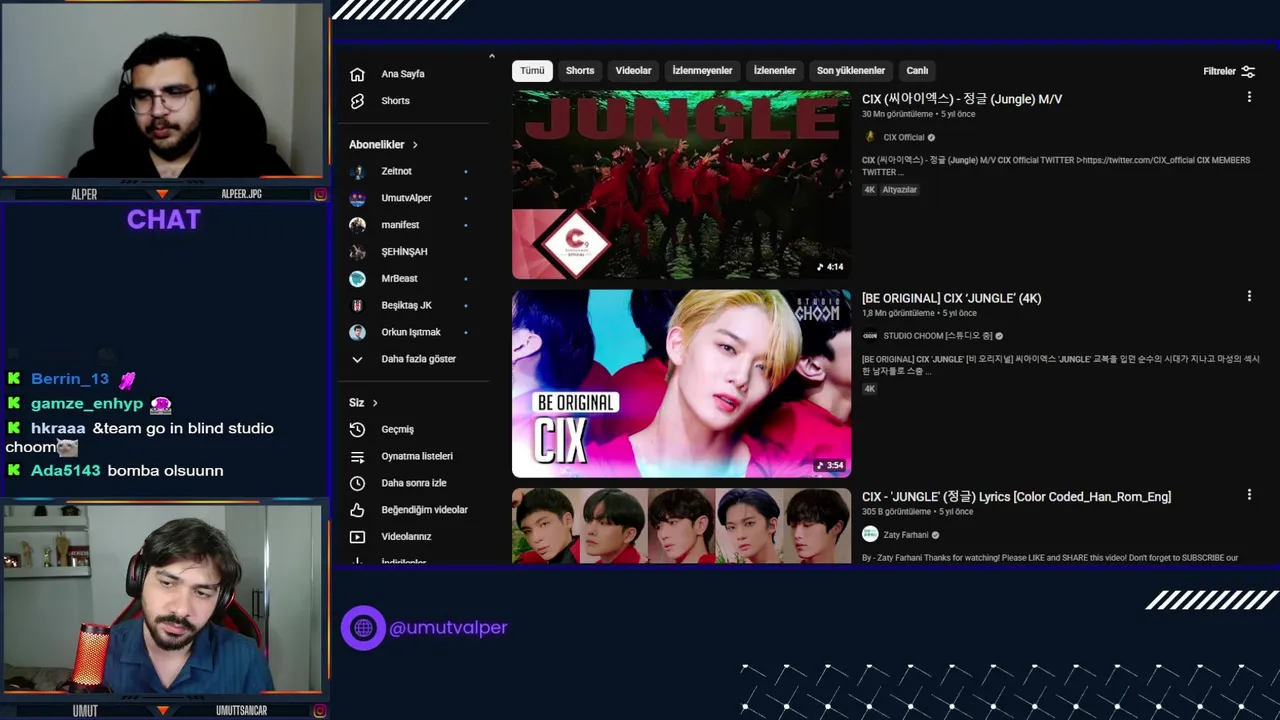The width and height of the screenshot is (1280, 720).
Task: Select the Shorts filter chip
Action: pyautogui.click(x=580, y=71)
